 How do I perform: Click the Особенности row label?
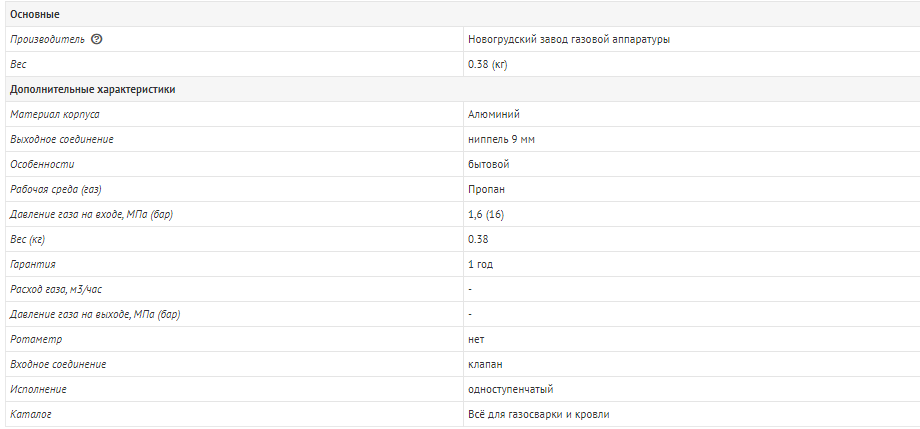click(x=42, y=164)
